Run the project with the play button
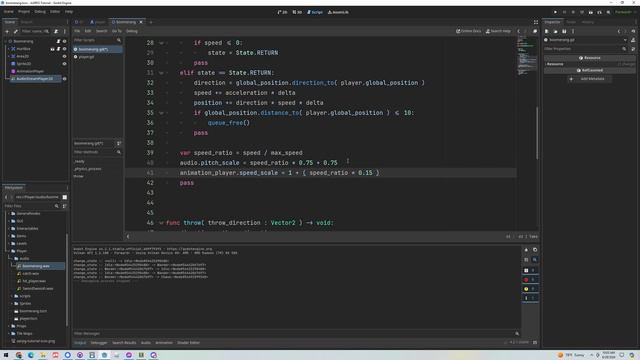This screenshot has height=360, width=640. 555,12
